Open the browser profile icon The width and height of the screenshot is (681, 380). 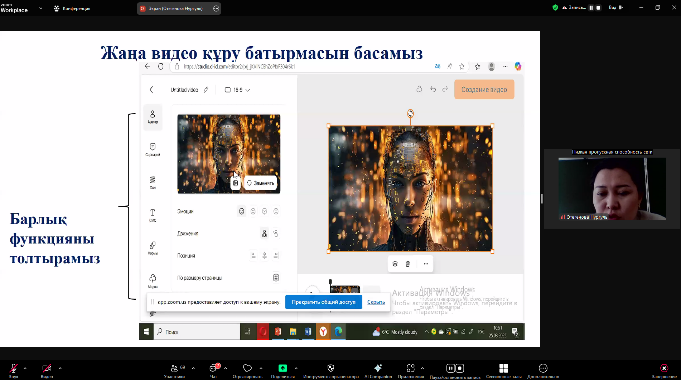click(x=491, y=66)
